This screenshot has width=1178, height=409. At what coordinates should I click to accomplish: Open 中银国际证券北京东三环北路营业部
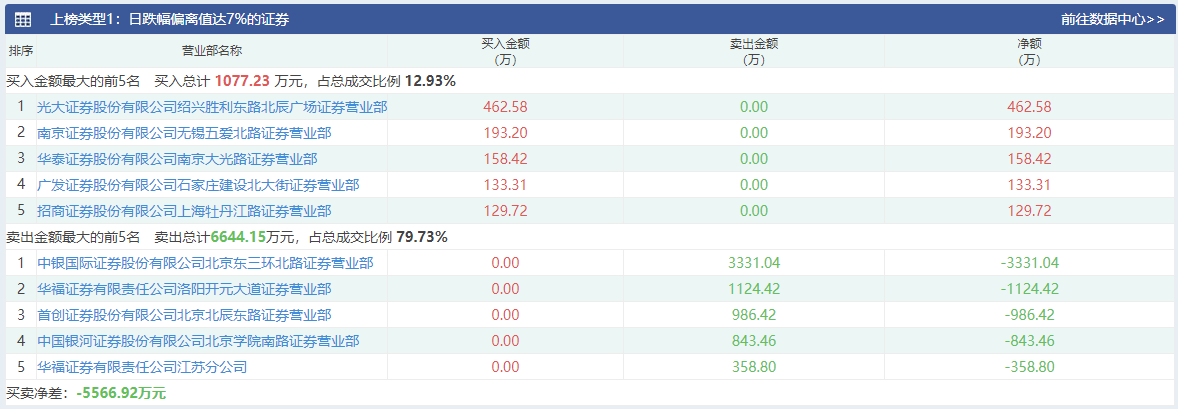205,263
